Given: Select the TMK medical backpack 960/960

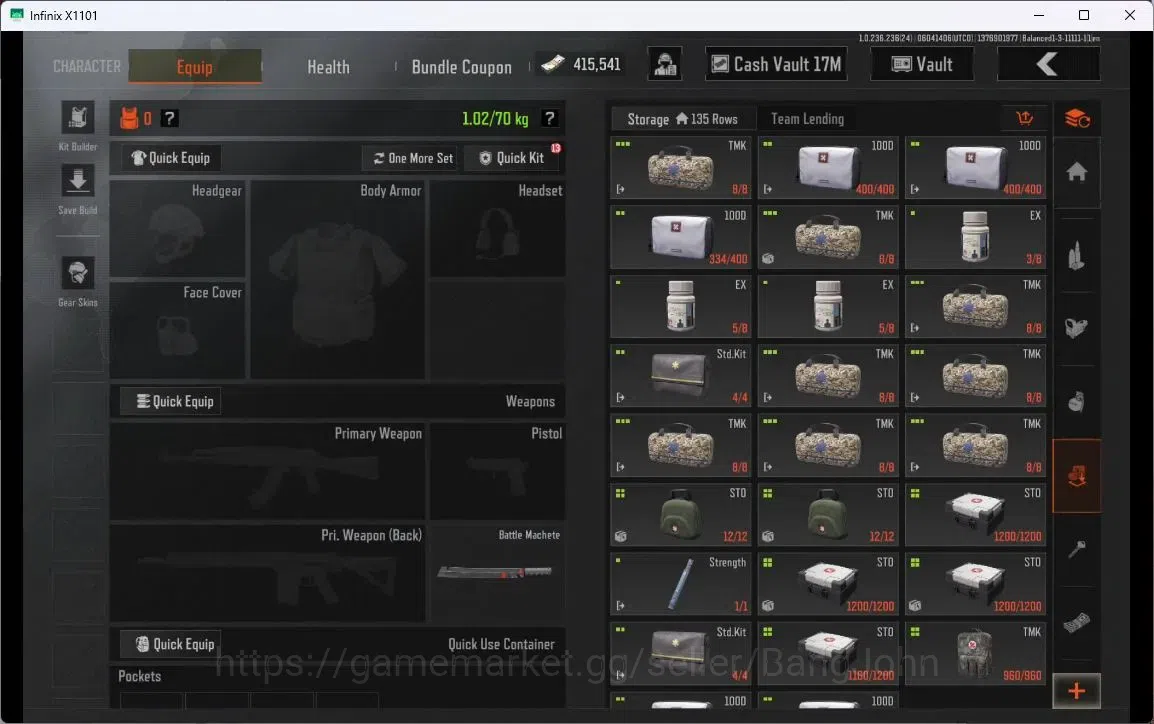Looking at the screenshot, I should (975, 653).
